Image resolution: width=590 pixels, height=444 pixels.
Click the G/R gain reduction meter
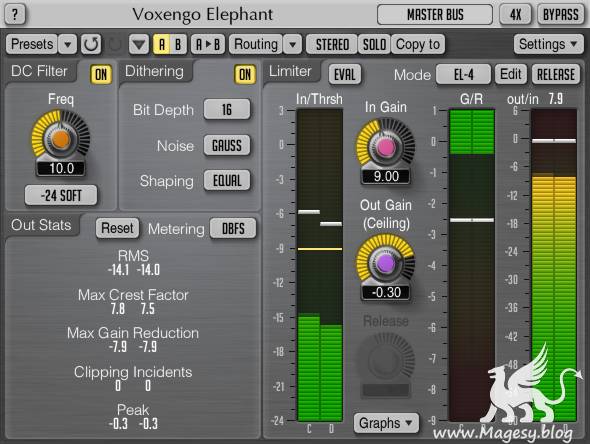tap(472, 265)
